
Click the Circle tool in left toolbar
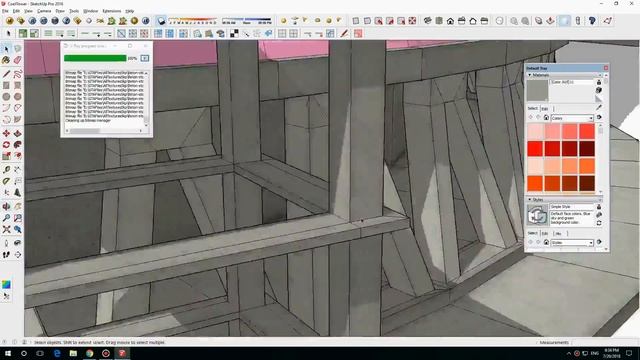[x=6, y=97]
